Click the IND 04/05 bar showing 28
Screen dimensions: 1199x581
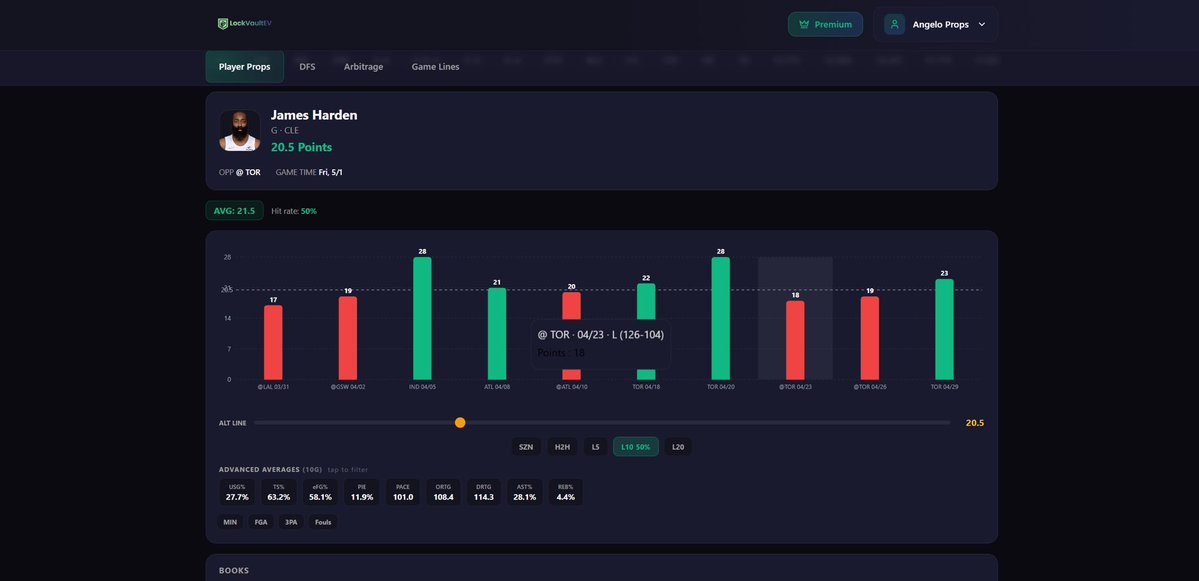(422, 319)
